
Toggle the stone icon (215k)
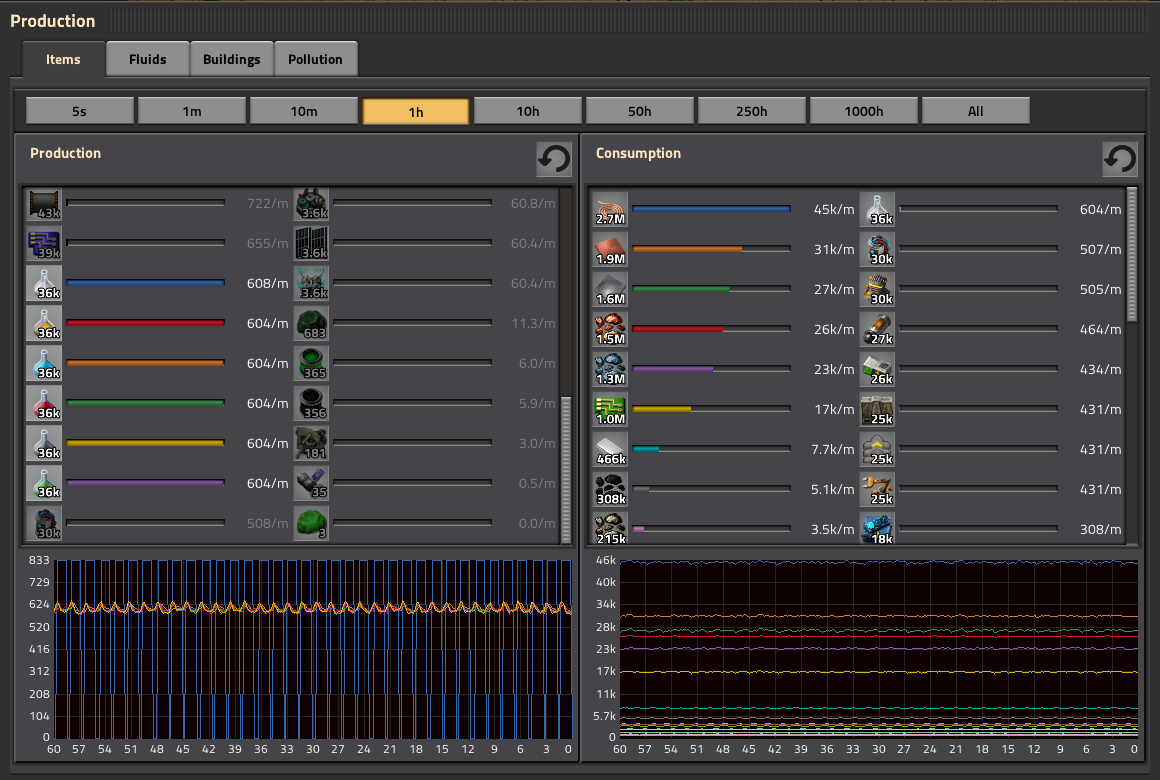610,528
